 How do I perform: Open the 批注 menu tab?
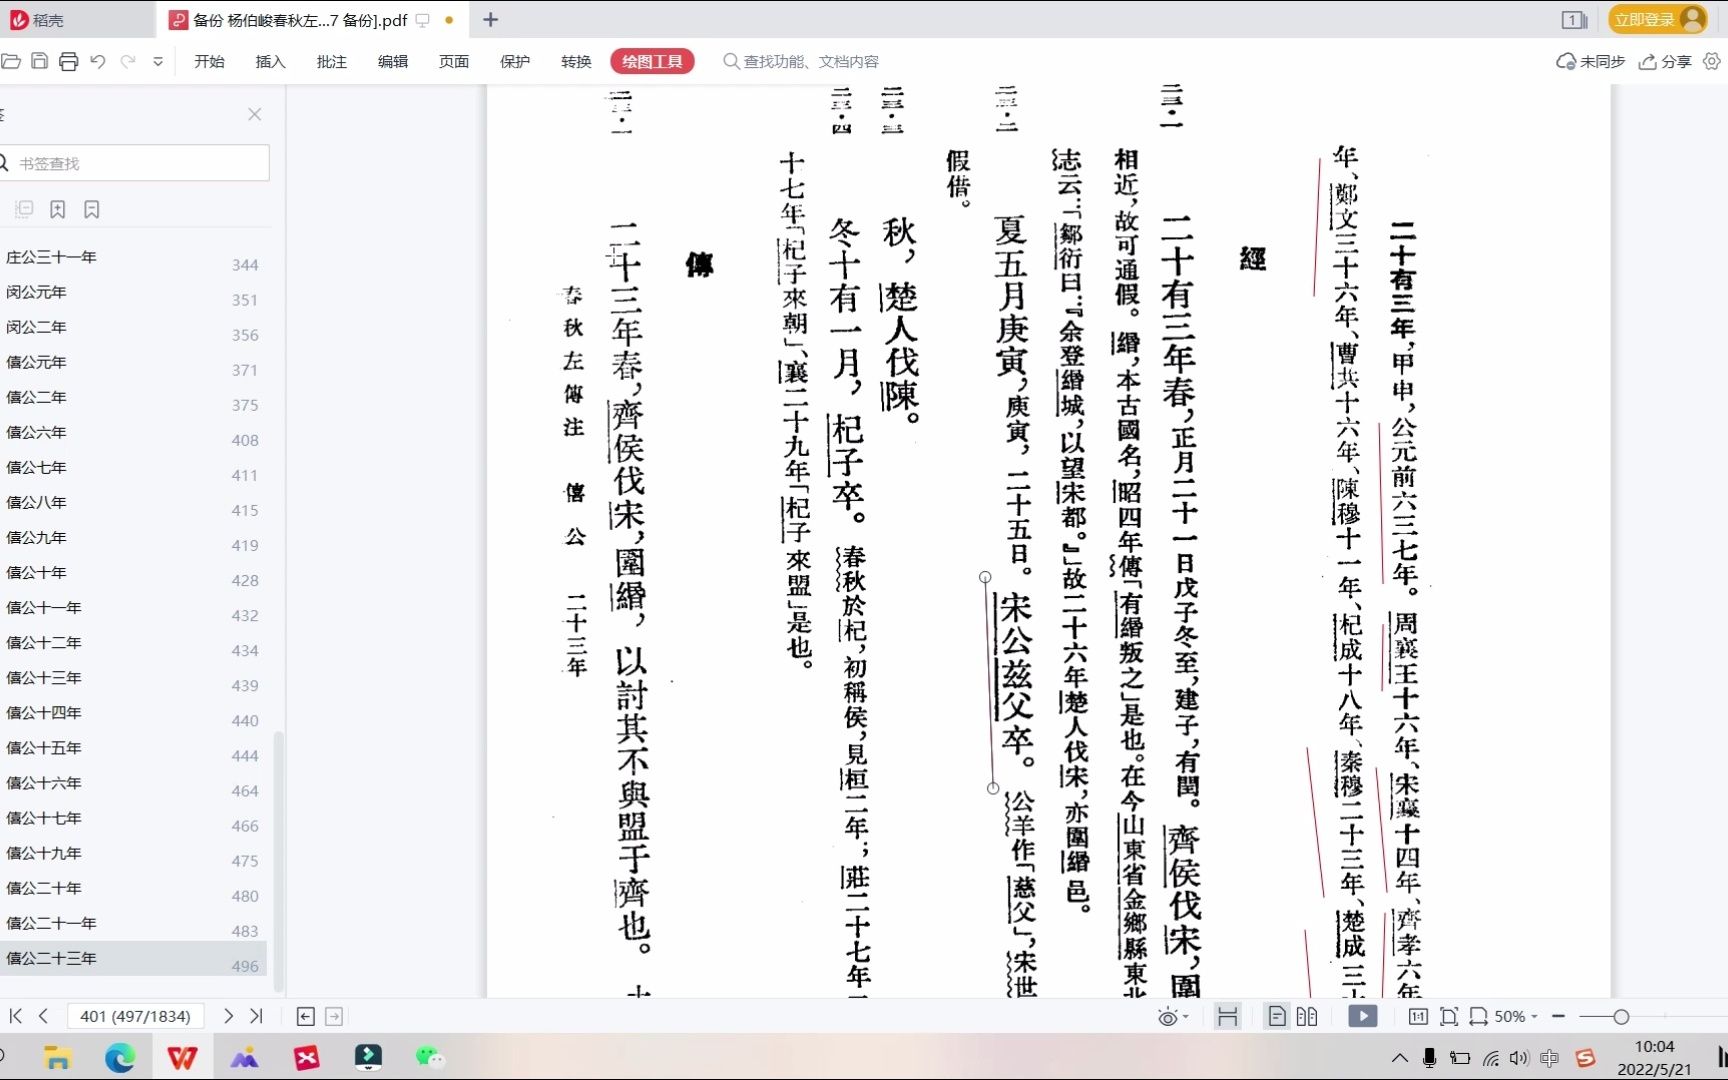coord(331,61)
